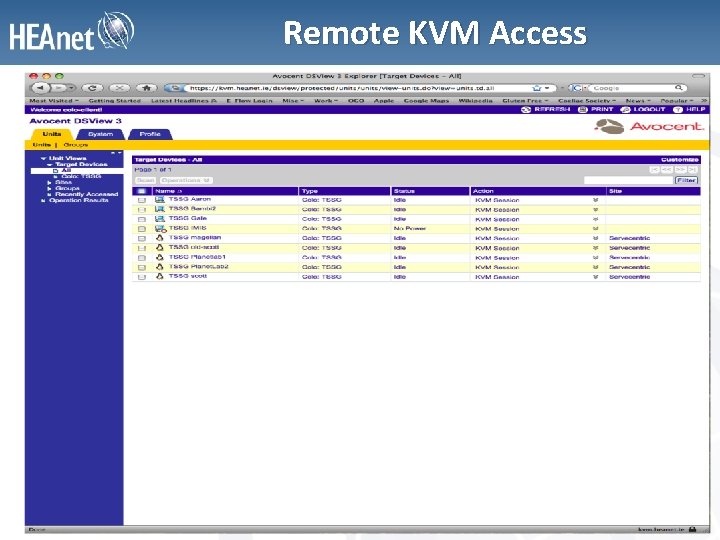Viewport: 720px width, 540px height.
Task: Switch to the System tab
Action: point(101,134)
